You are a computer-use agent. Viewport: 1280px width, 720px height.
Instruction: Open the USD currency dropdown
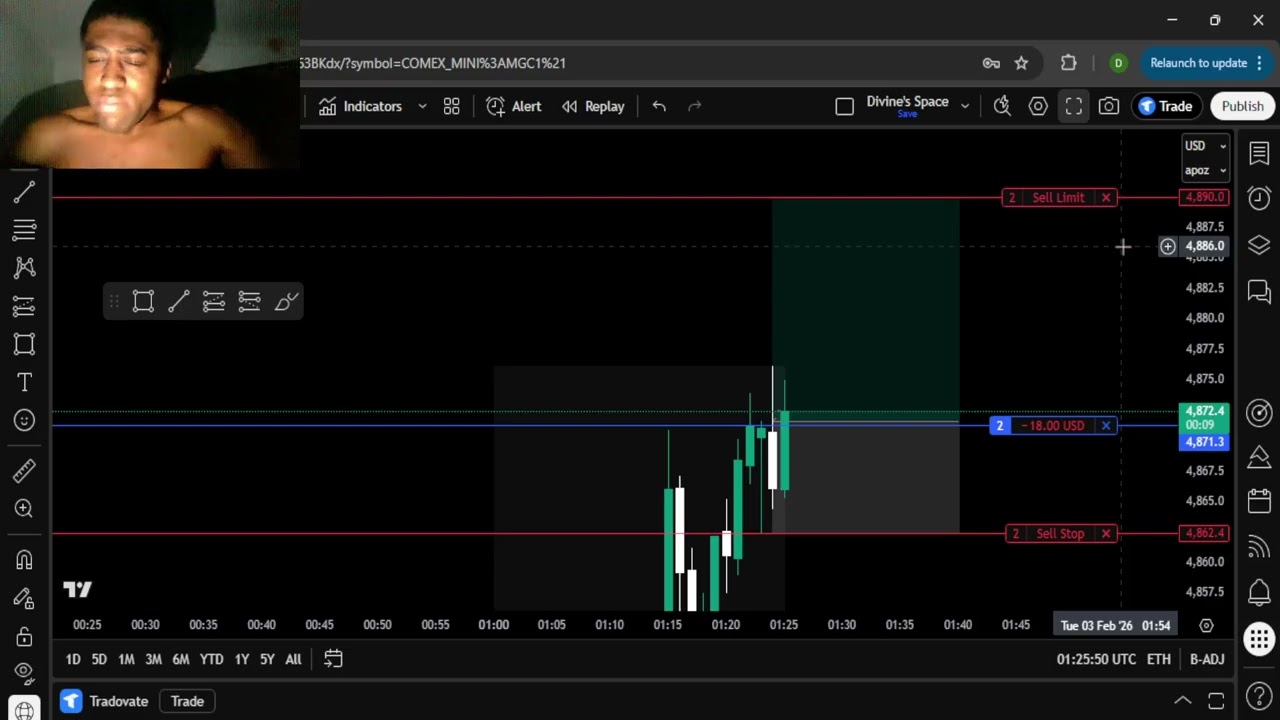(x=1205, y=146)
